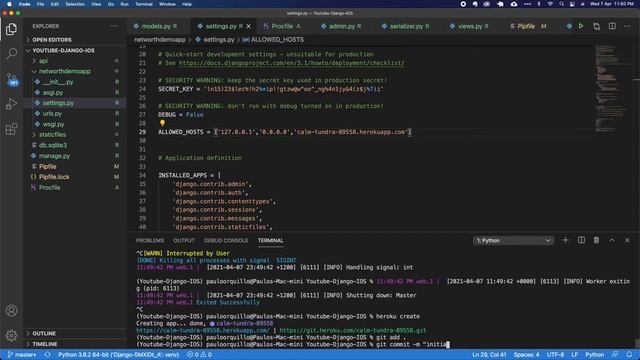Open the Accounts menu icon
This screenshot has width=640, height=360.
pyautogui.click(x=11, y=311)
